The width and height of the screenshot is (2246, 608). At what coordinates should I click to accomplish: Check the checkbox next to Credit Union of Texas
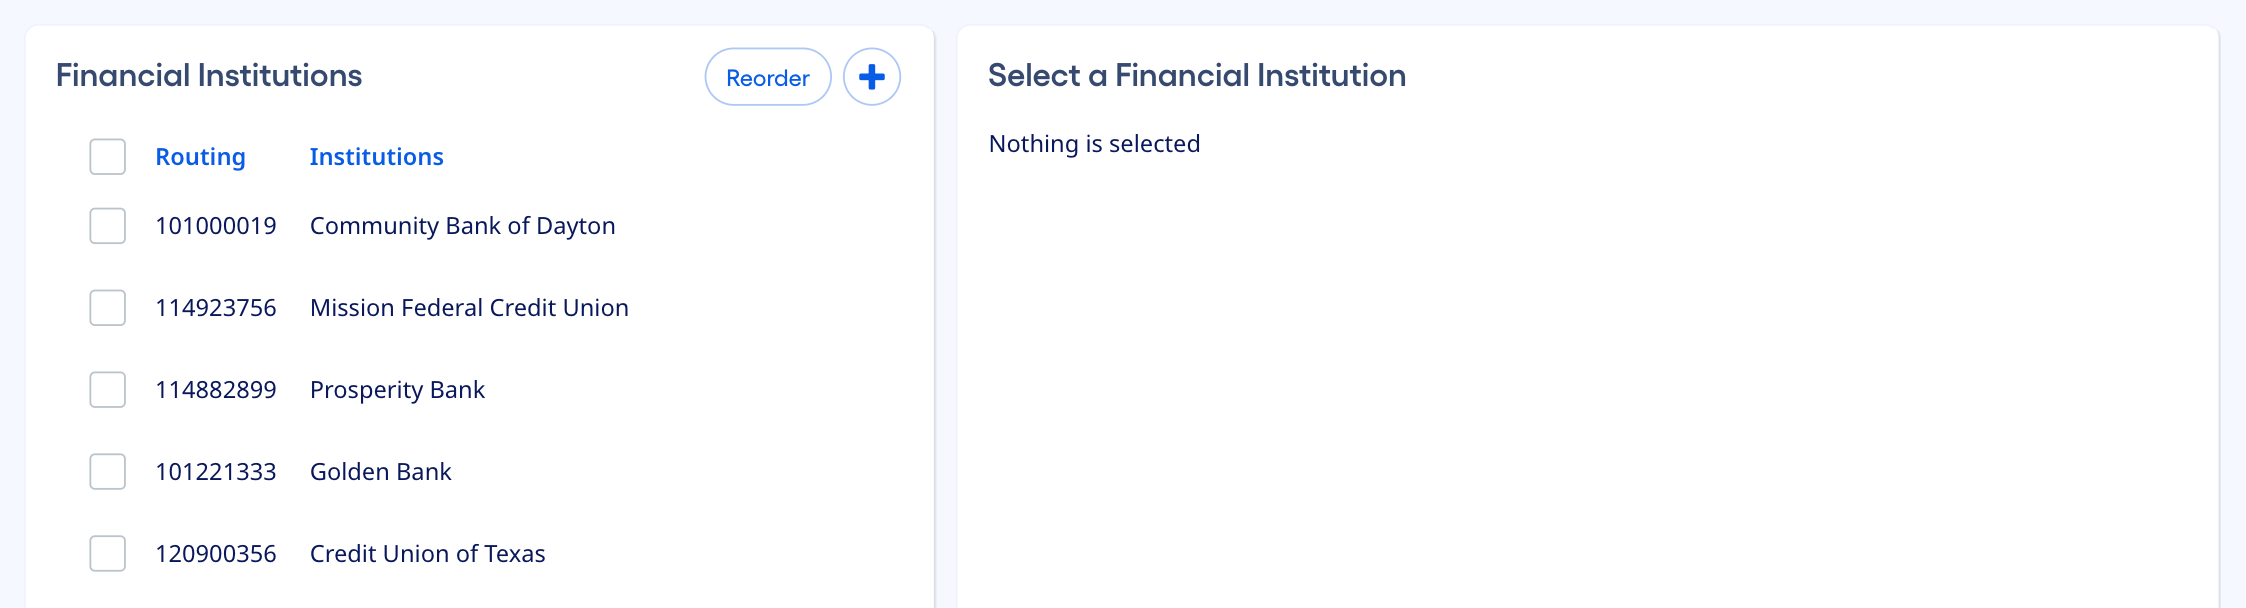click(107, 554)
